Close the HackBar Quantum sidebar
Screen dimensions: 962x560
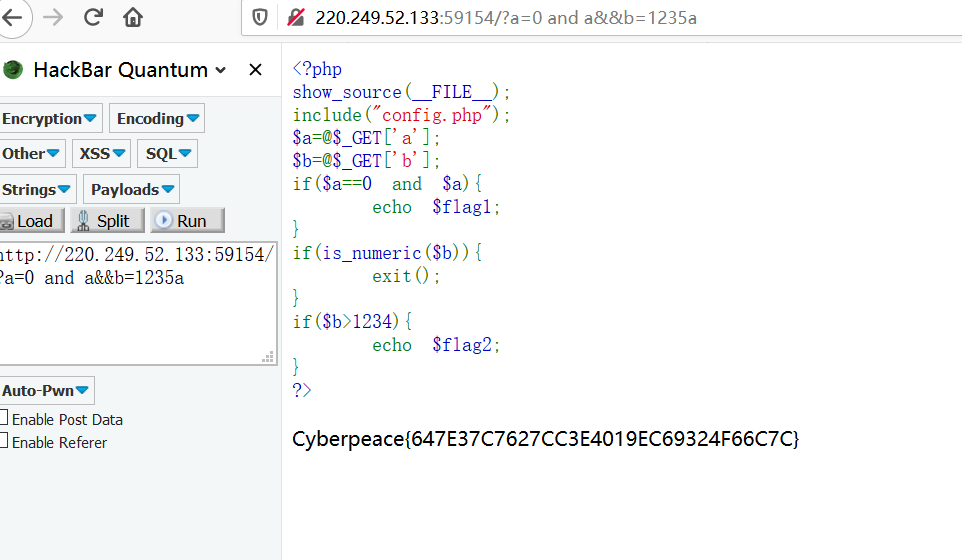255,70
